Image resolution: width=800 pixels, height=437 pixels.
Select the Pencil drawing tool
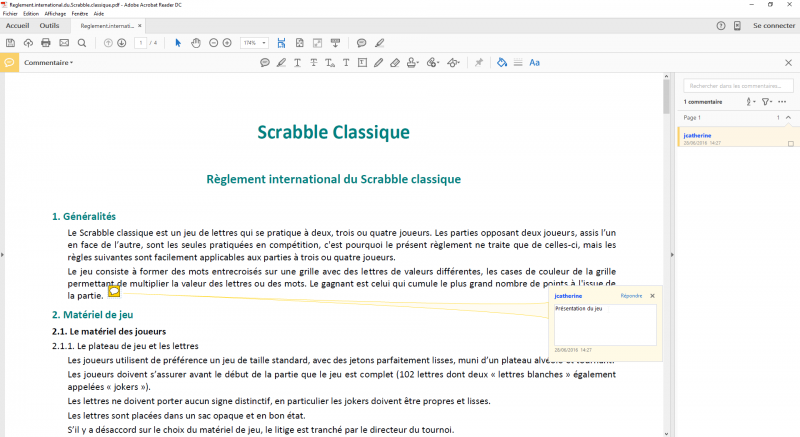coord(378,62)
